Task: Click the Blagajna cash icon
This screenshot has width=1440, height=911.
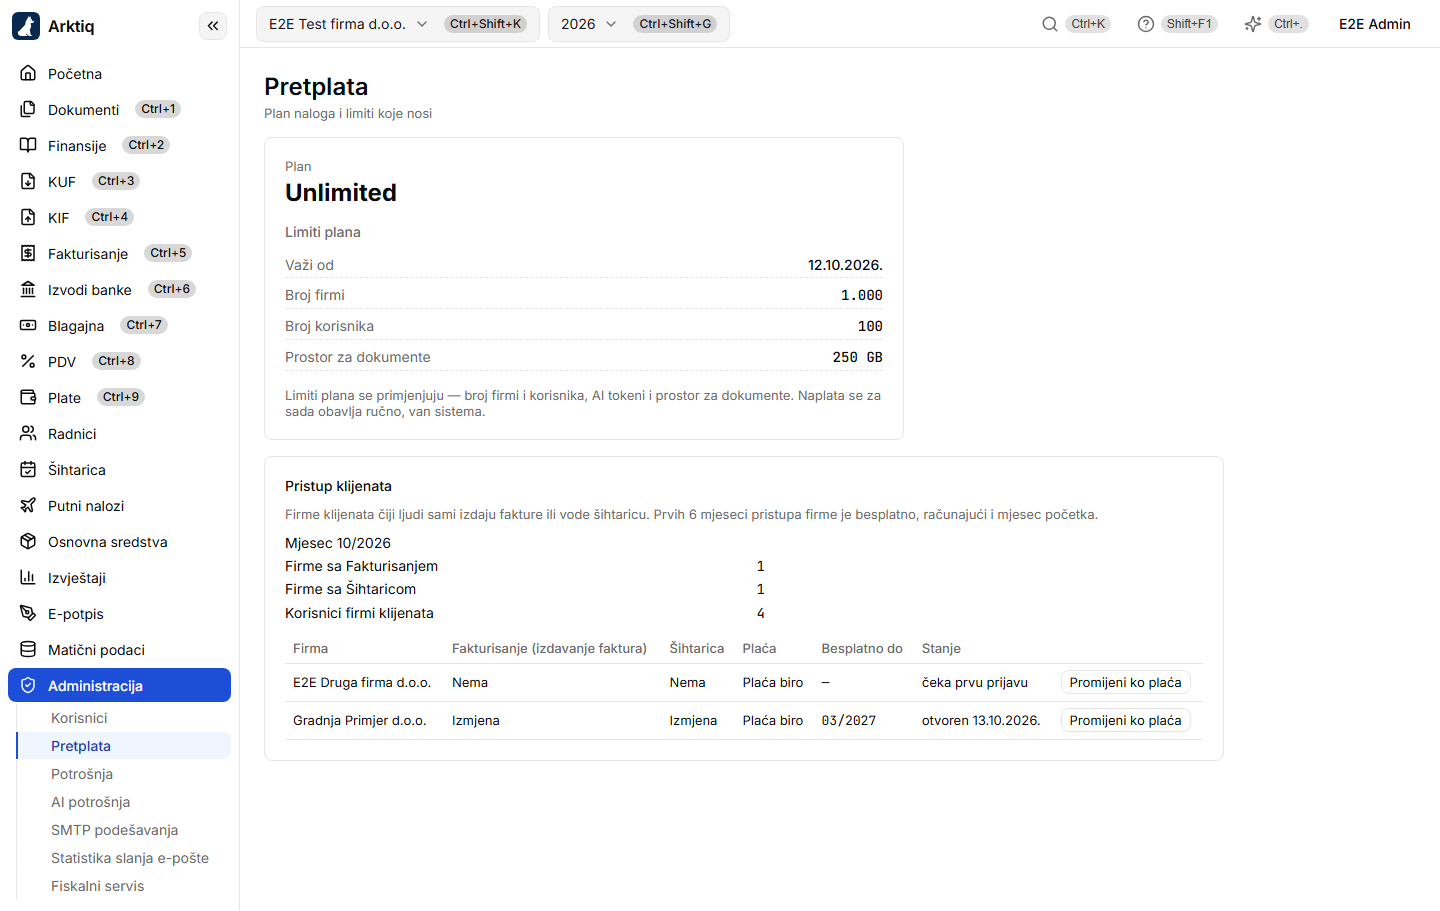Action: (28, 326)
